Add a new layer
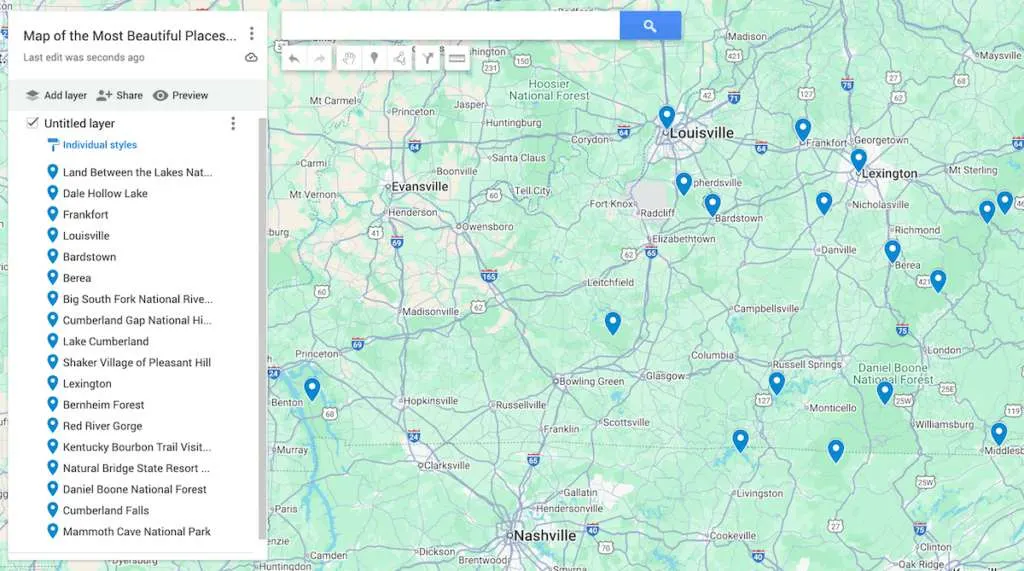 tap(56, 95)
